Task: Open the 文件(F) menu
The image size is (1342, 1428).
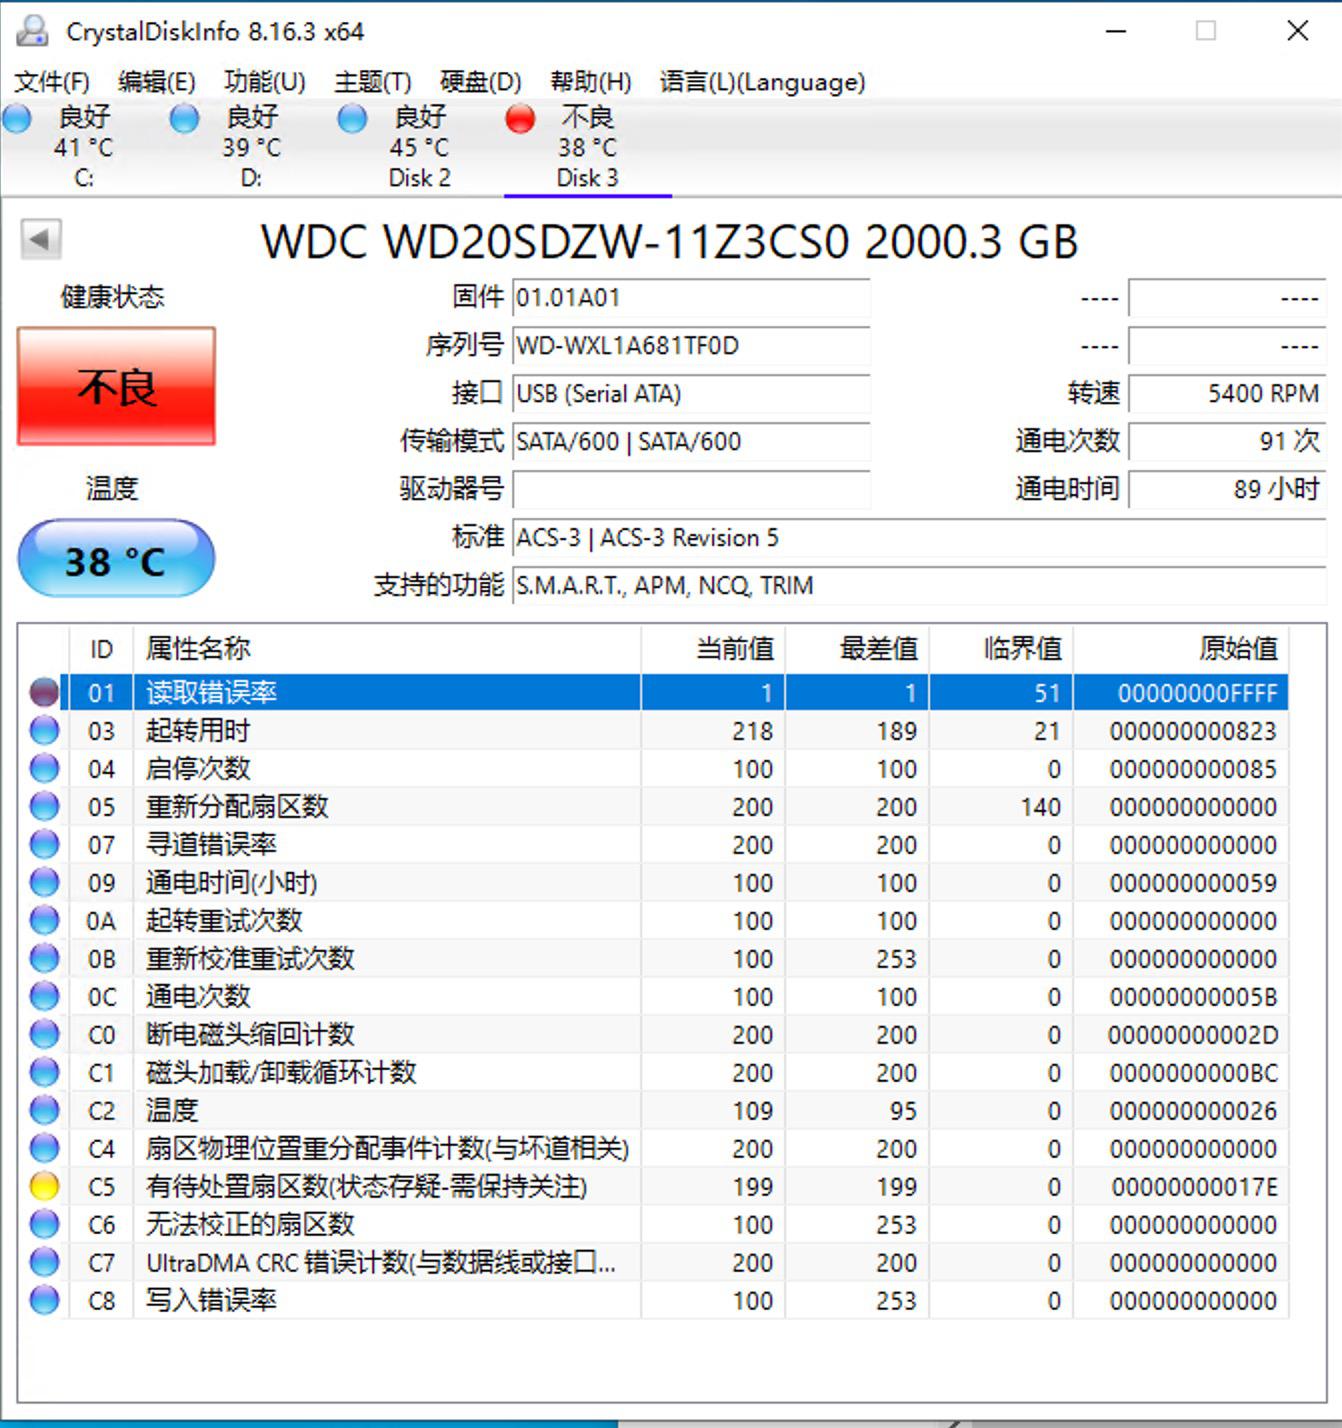Action: click(52, 82)
